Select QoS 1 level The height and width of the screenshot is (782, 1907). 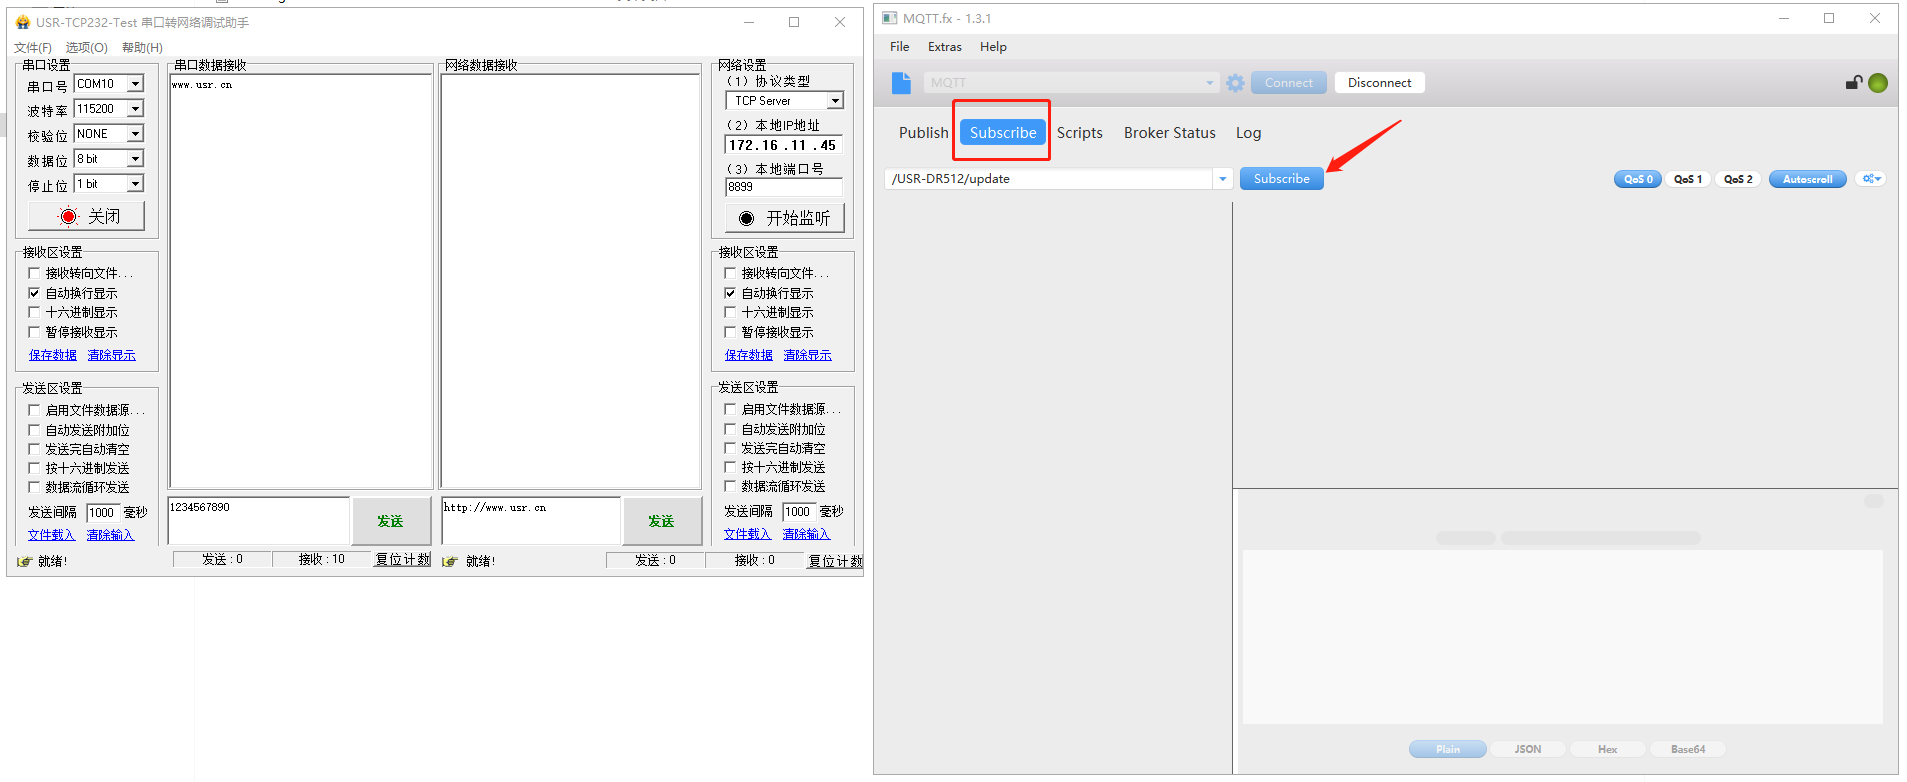coord(1687,179)
